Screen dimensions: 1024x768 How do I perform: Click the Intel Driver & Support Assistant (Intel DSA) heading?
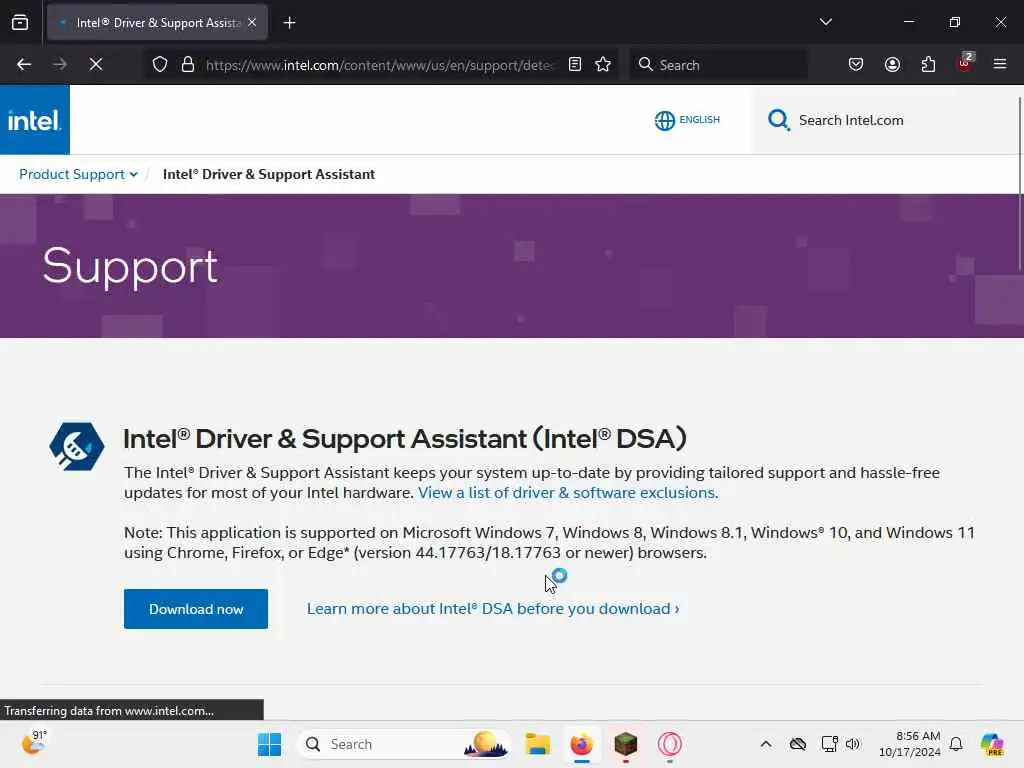[405, 439]
